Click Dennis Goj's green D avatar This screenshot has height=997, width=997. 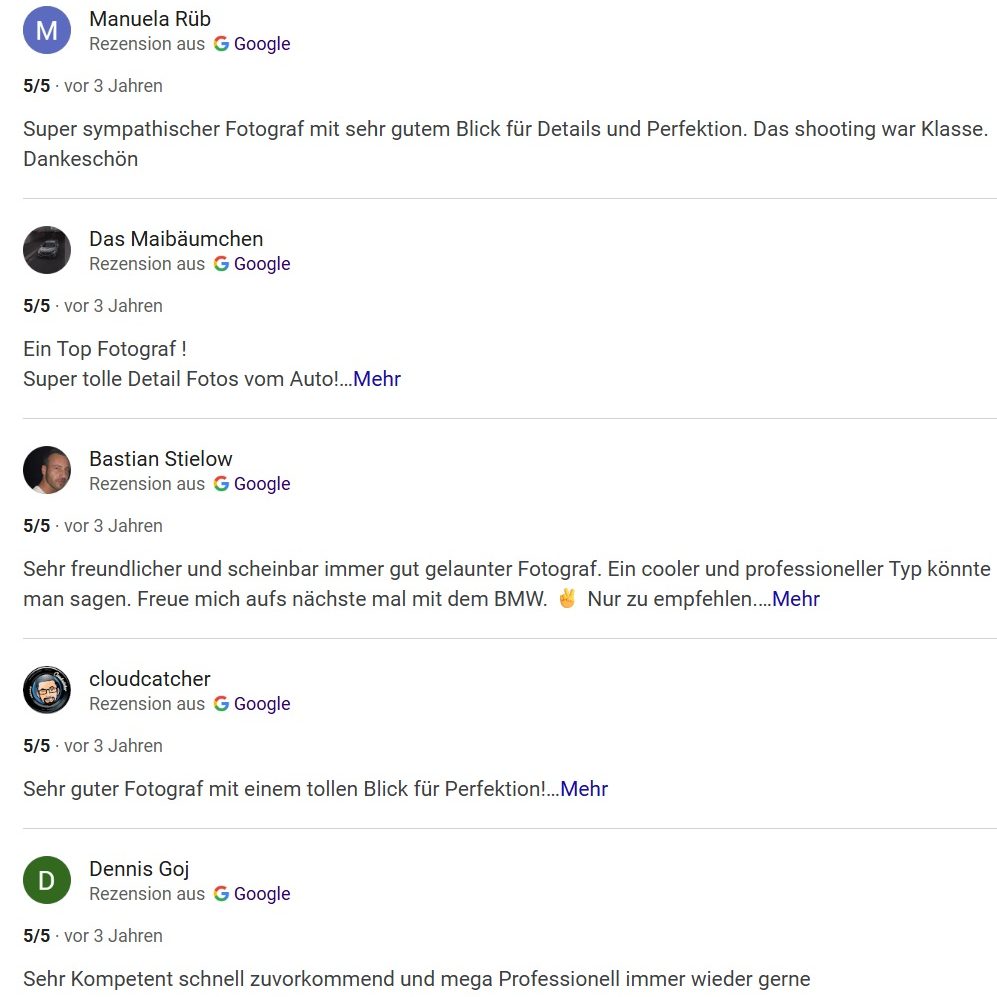pyautogui.click(x=47, y=880)
